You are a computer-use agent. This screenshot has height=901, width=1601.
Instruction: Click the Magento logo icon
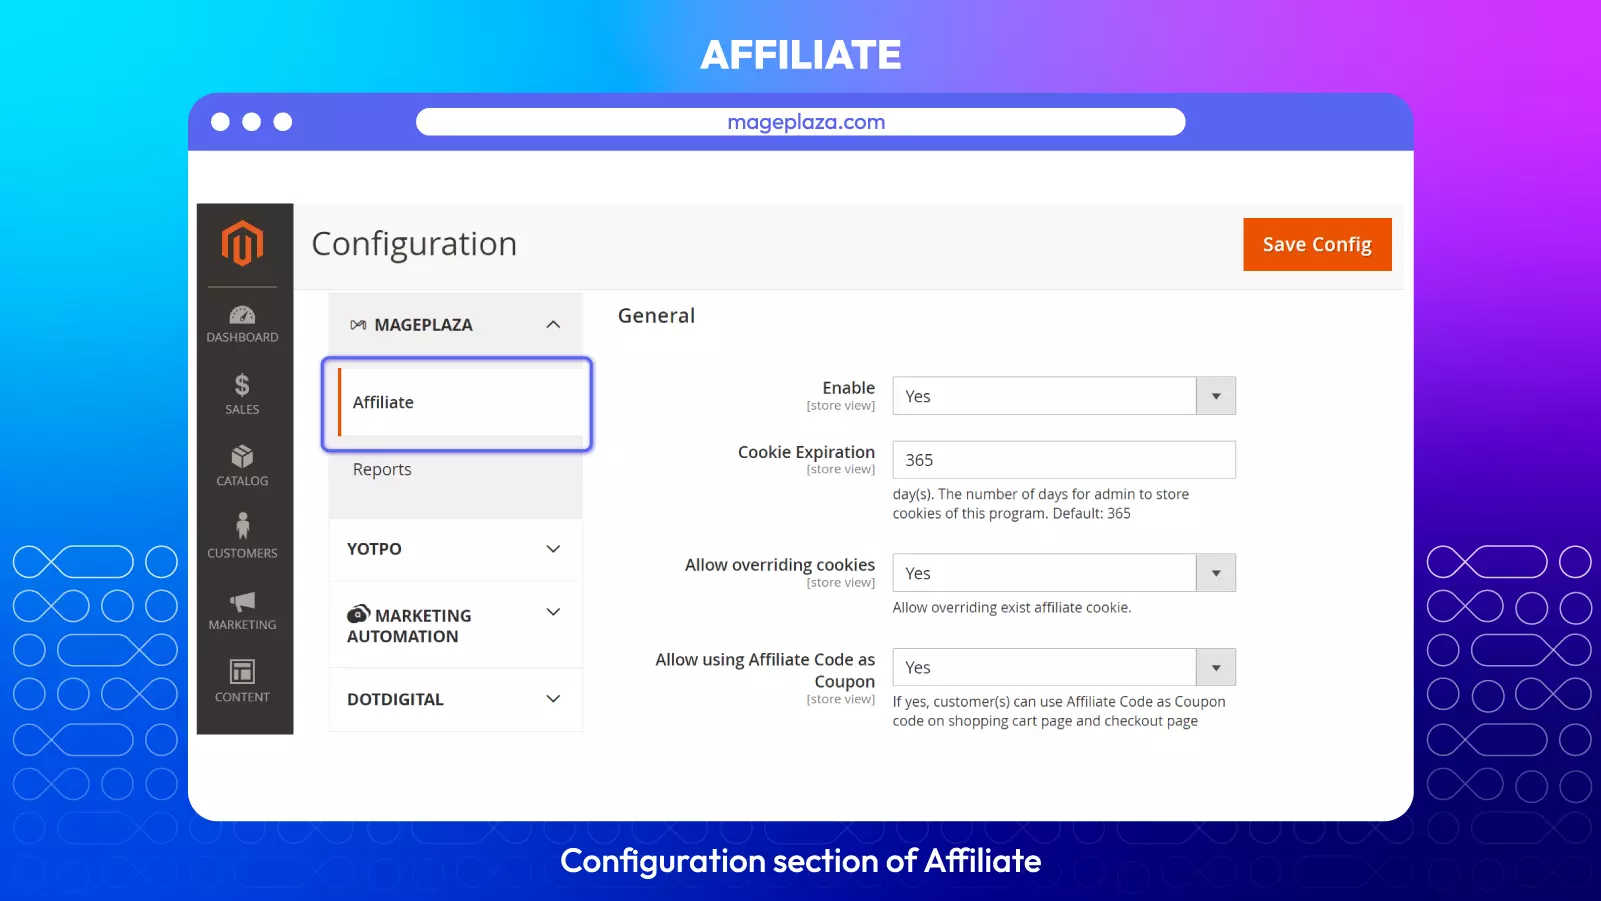(x=242, y=243)
